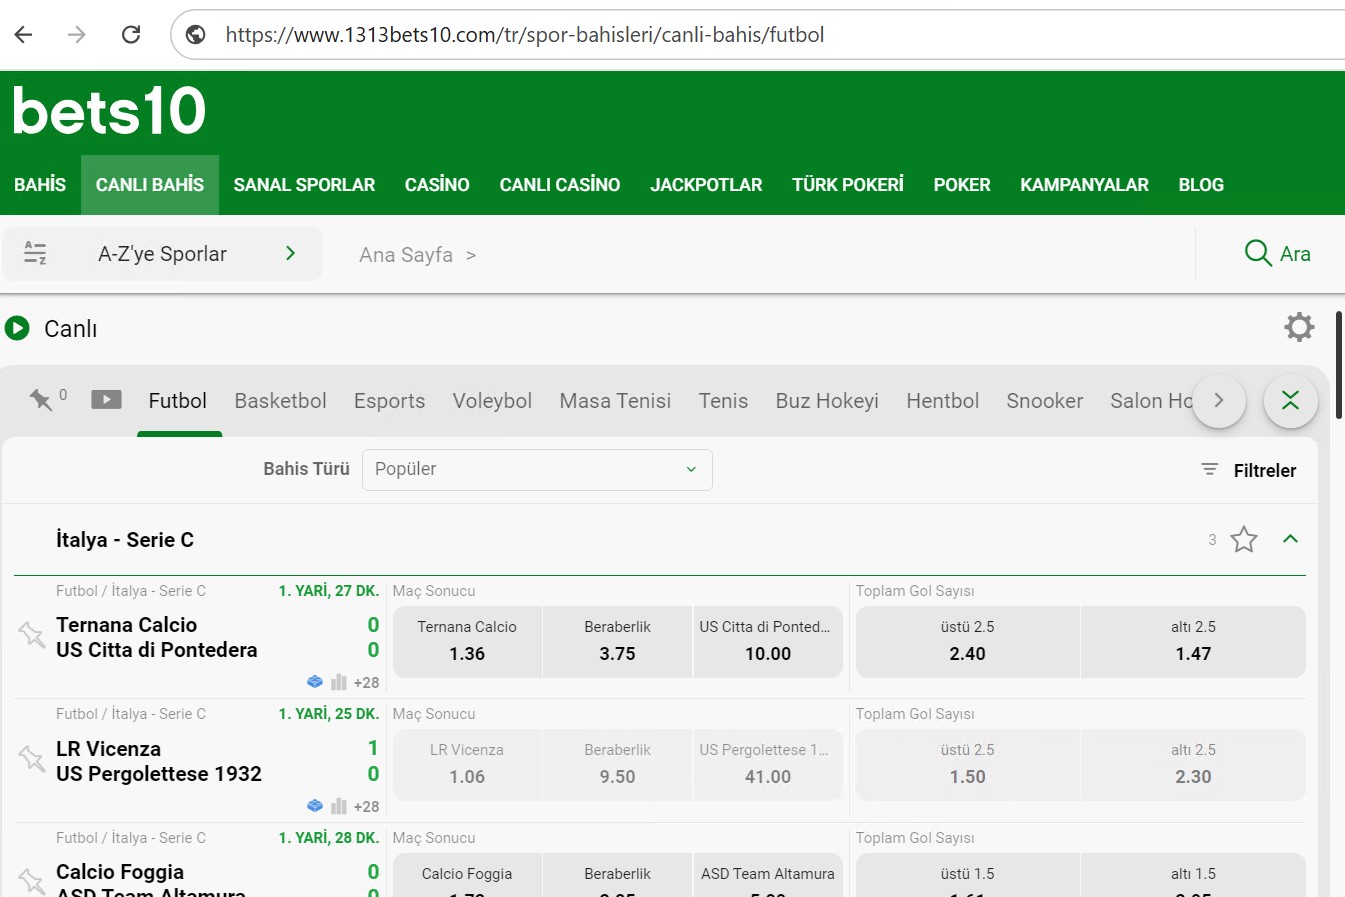1345x897 pixels.
Task: Choose altı 2.5 at 1.47
Action: pos(1193,642)
